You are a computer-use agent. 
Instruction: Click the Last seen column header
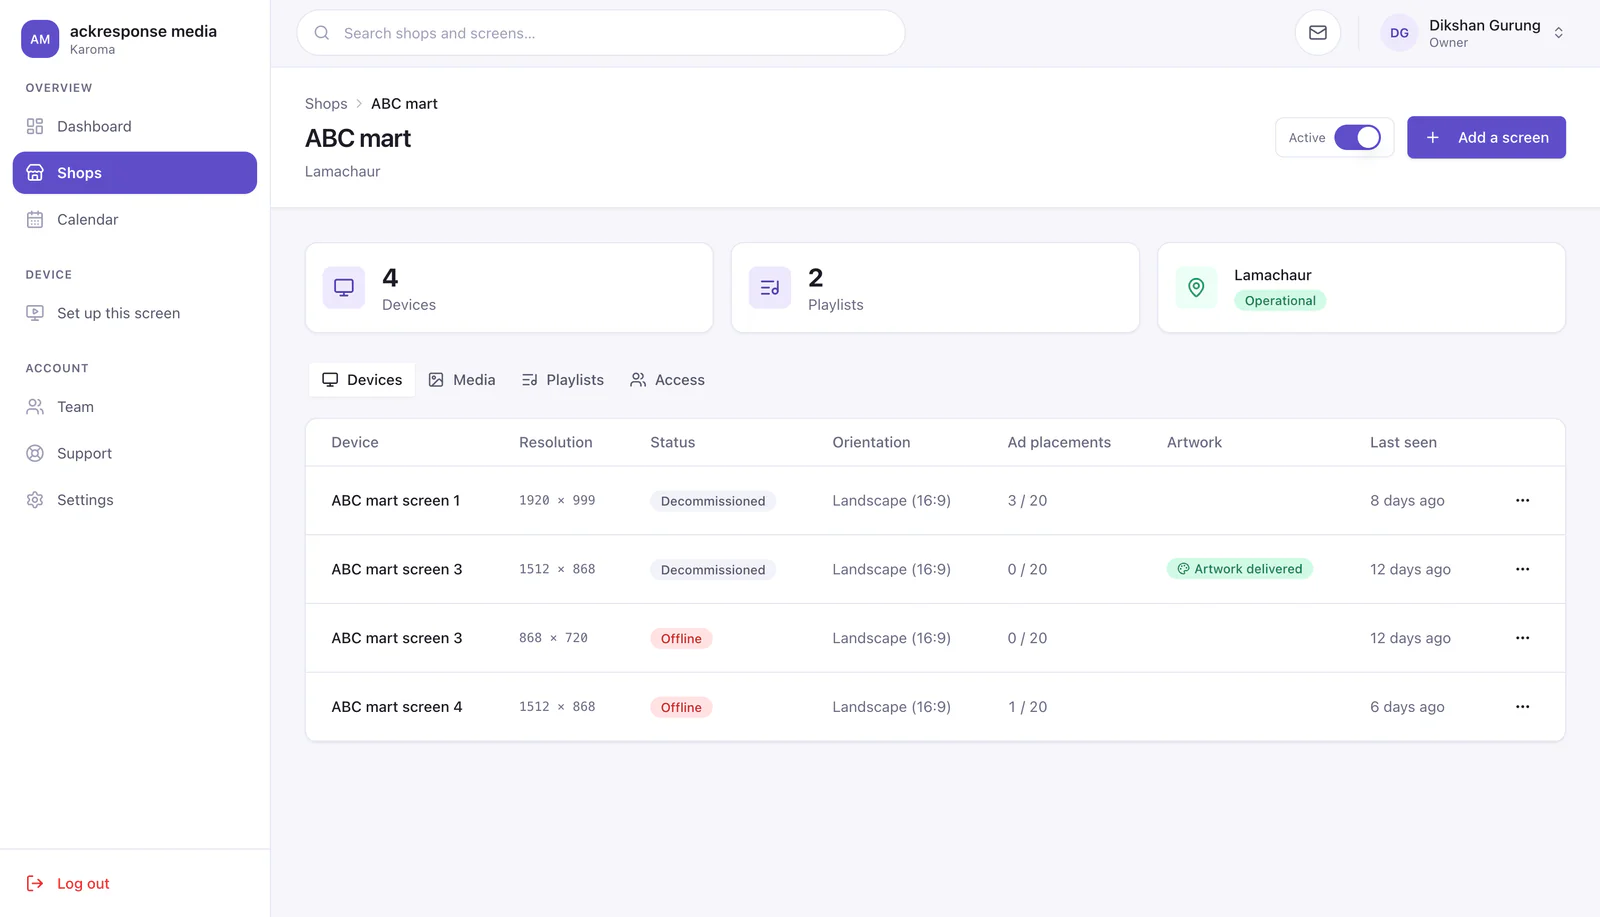1403,443
